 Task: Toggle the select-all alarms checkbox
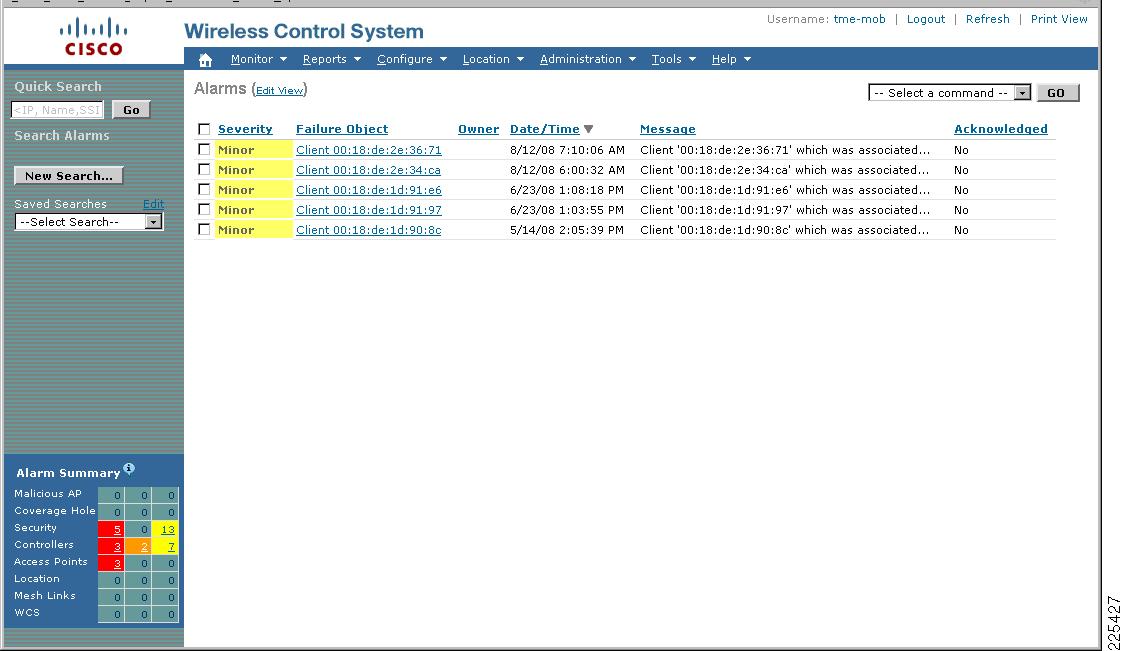[204, 129]
